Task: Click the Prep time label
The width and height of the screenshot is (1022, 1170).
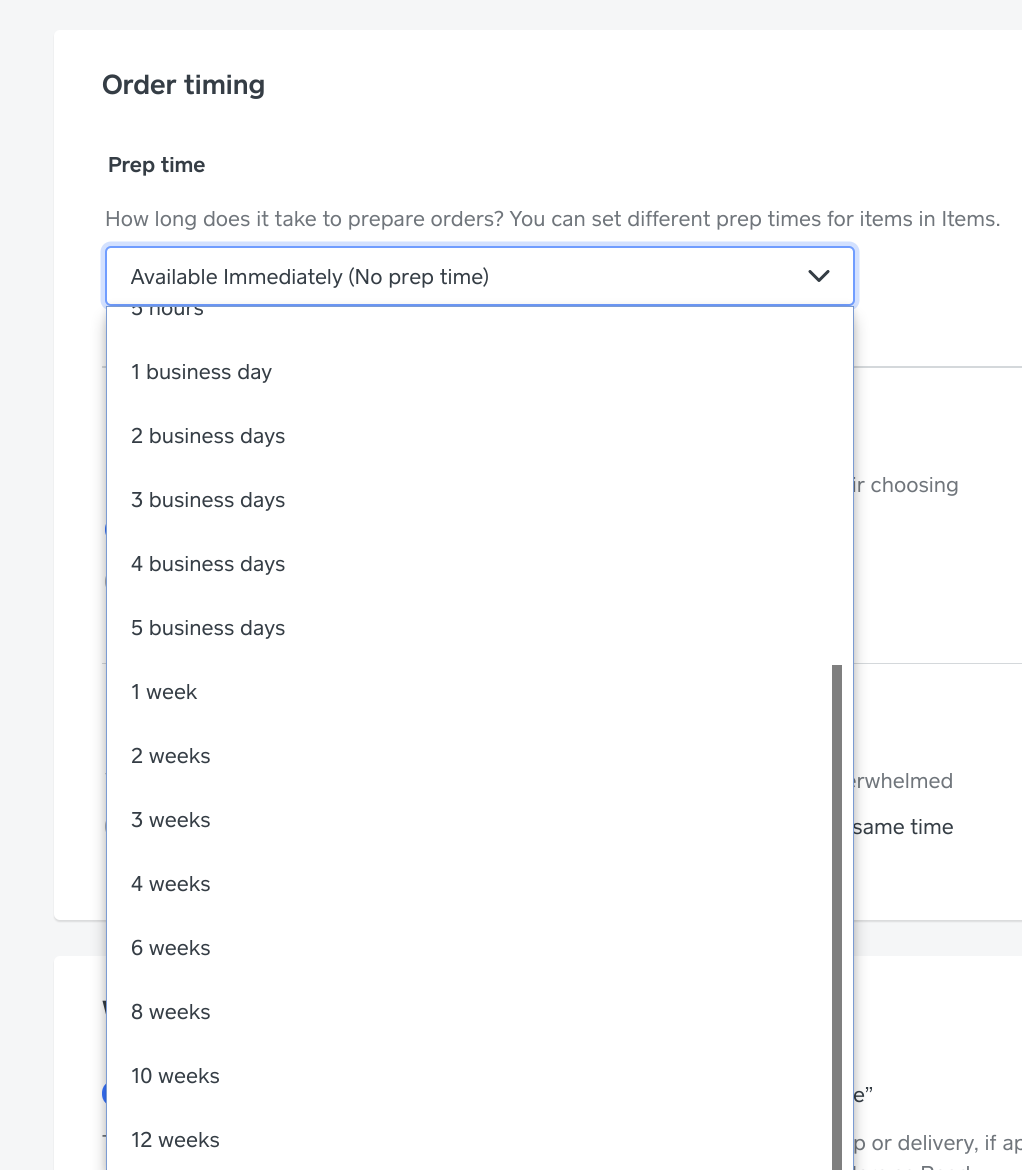Action: click(x=157, y=165)
